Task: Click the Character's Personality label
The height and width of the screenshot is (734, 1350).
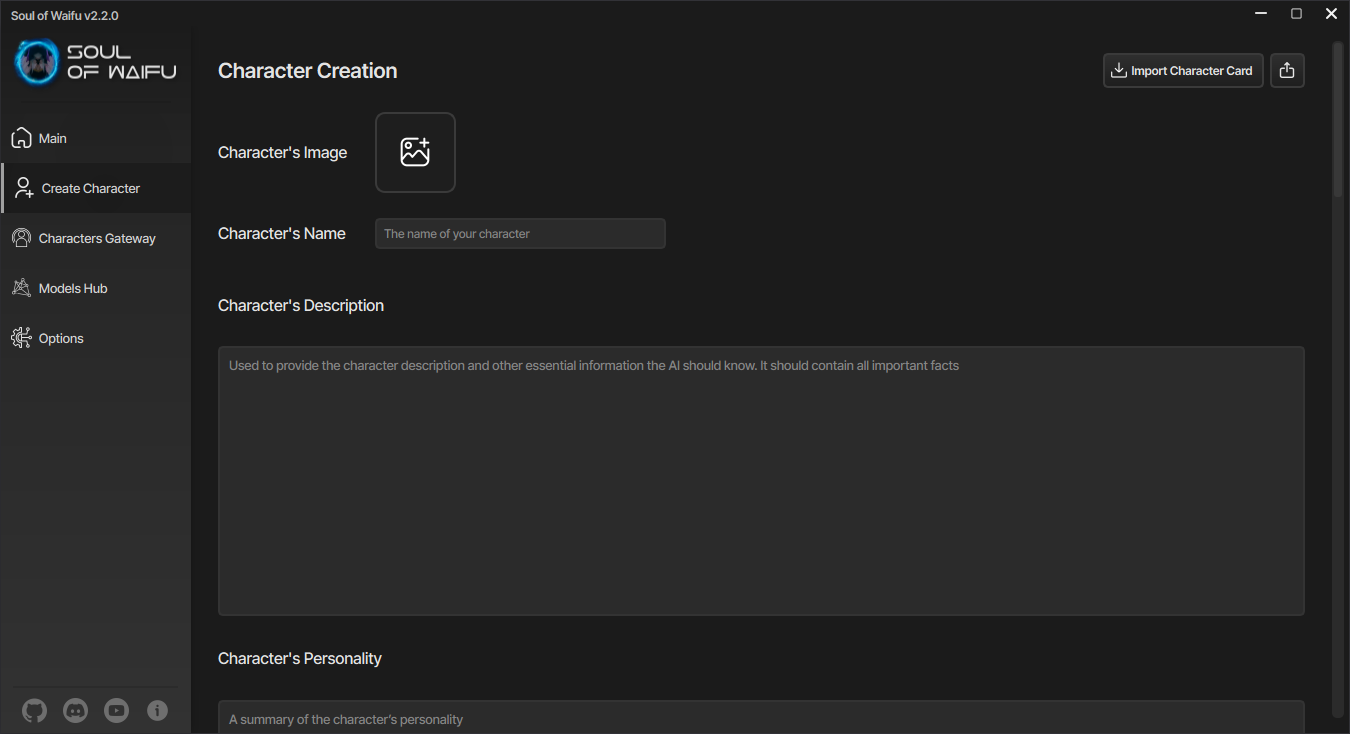Action: coord(300,659)
